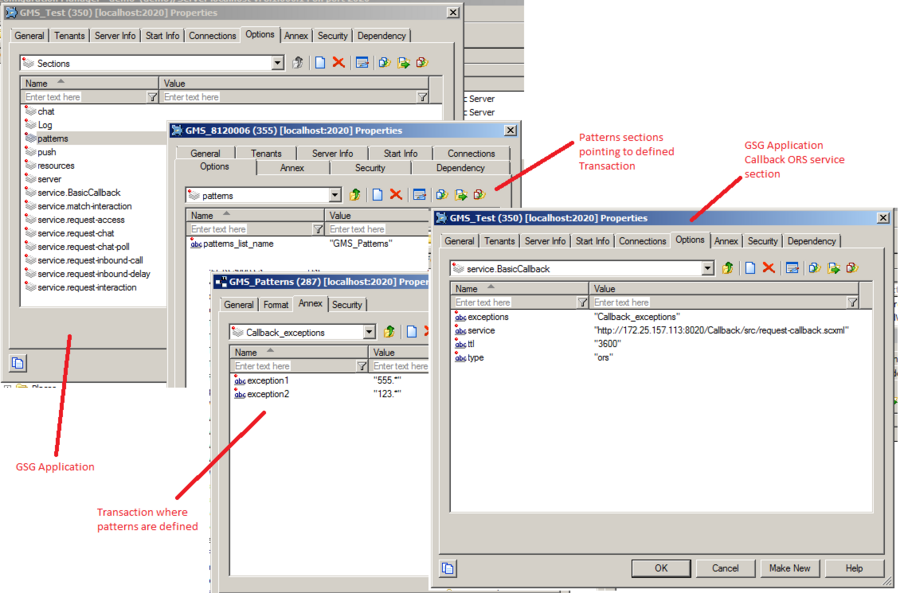Screen dimensions: 900x593
Task: Click the properties edit icon in service.BasicCallback toolbar
Action: 792,268
